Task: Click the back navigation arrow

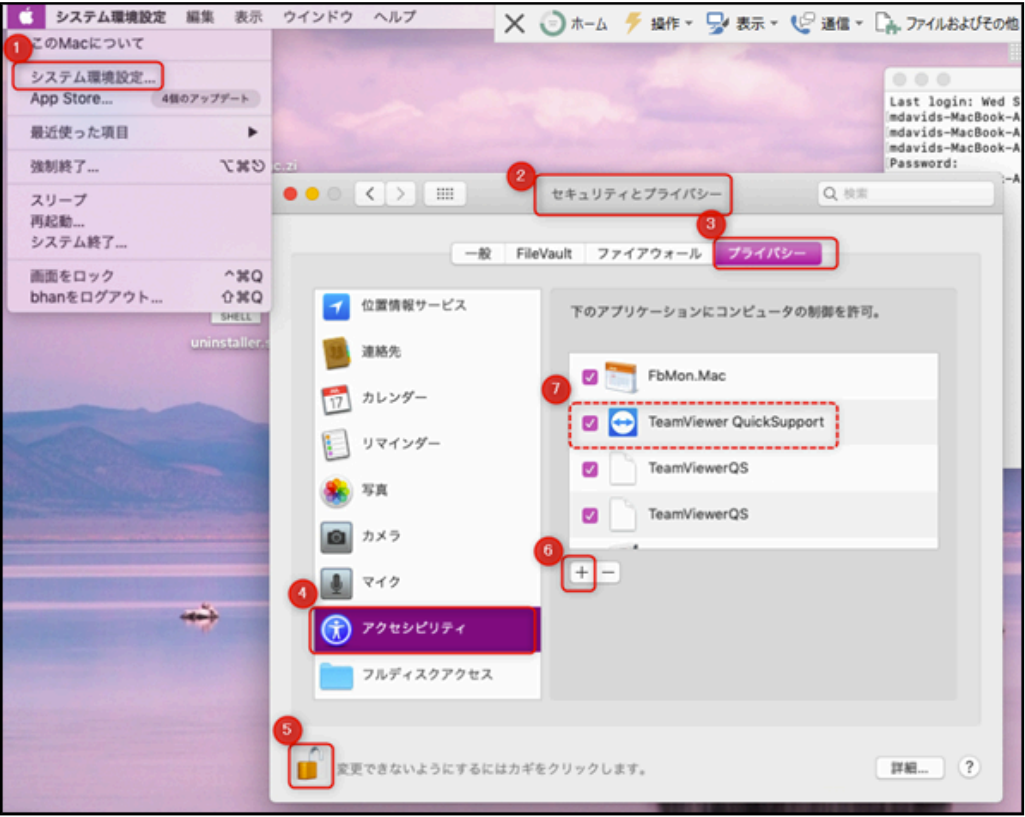Action: point(370,194)
